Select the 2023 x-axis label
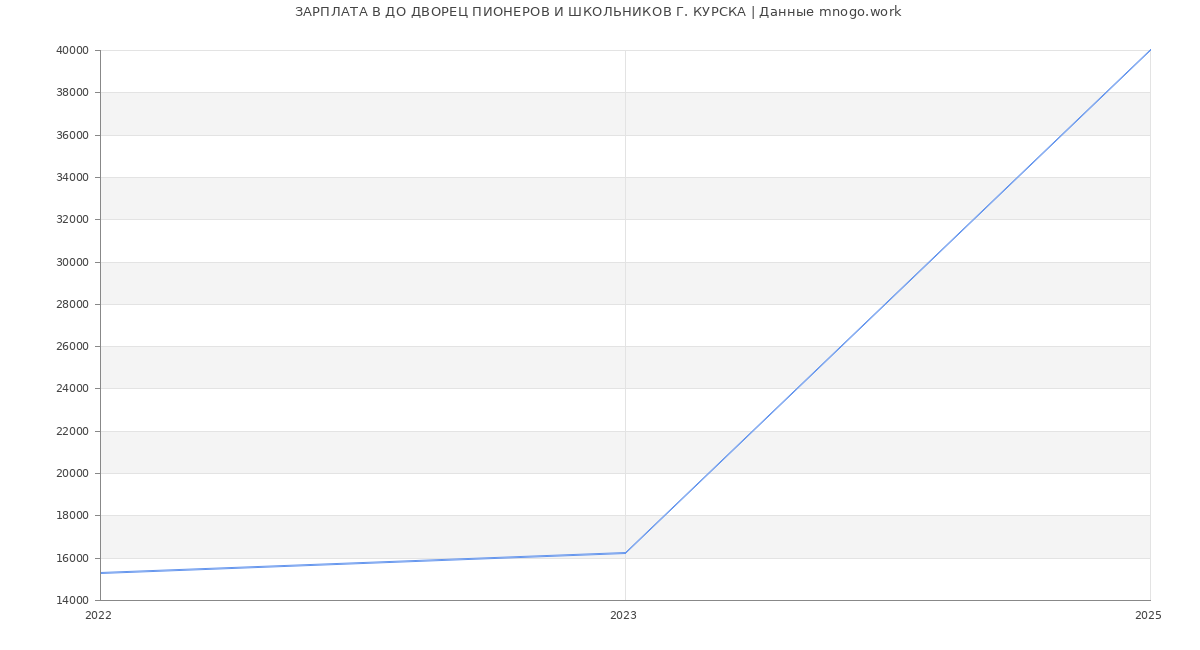Screen dimensions: 1200x650 tap(623, 616)
